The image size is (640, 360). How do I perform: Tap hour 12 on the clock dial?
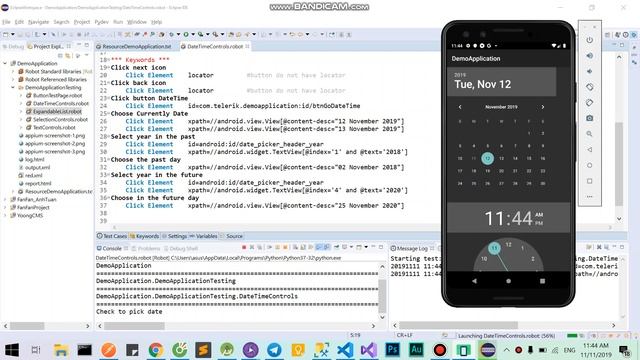508,244
